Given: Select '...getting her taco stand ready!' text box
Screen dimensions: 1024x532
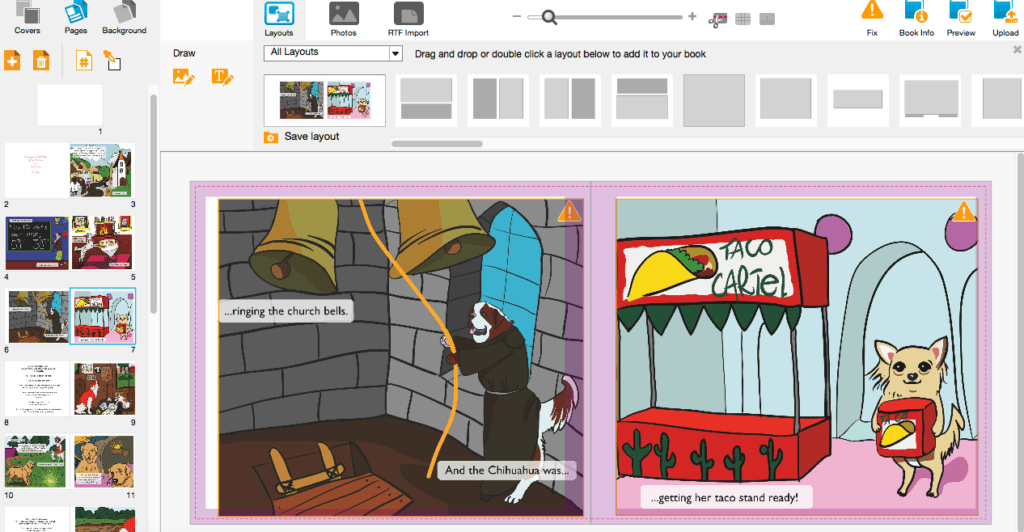Looking at the screenshot, I should click(x=727, y=497).
